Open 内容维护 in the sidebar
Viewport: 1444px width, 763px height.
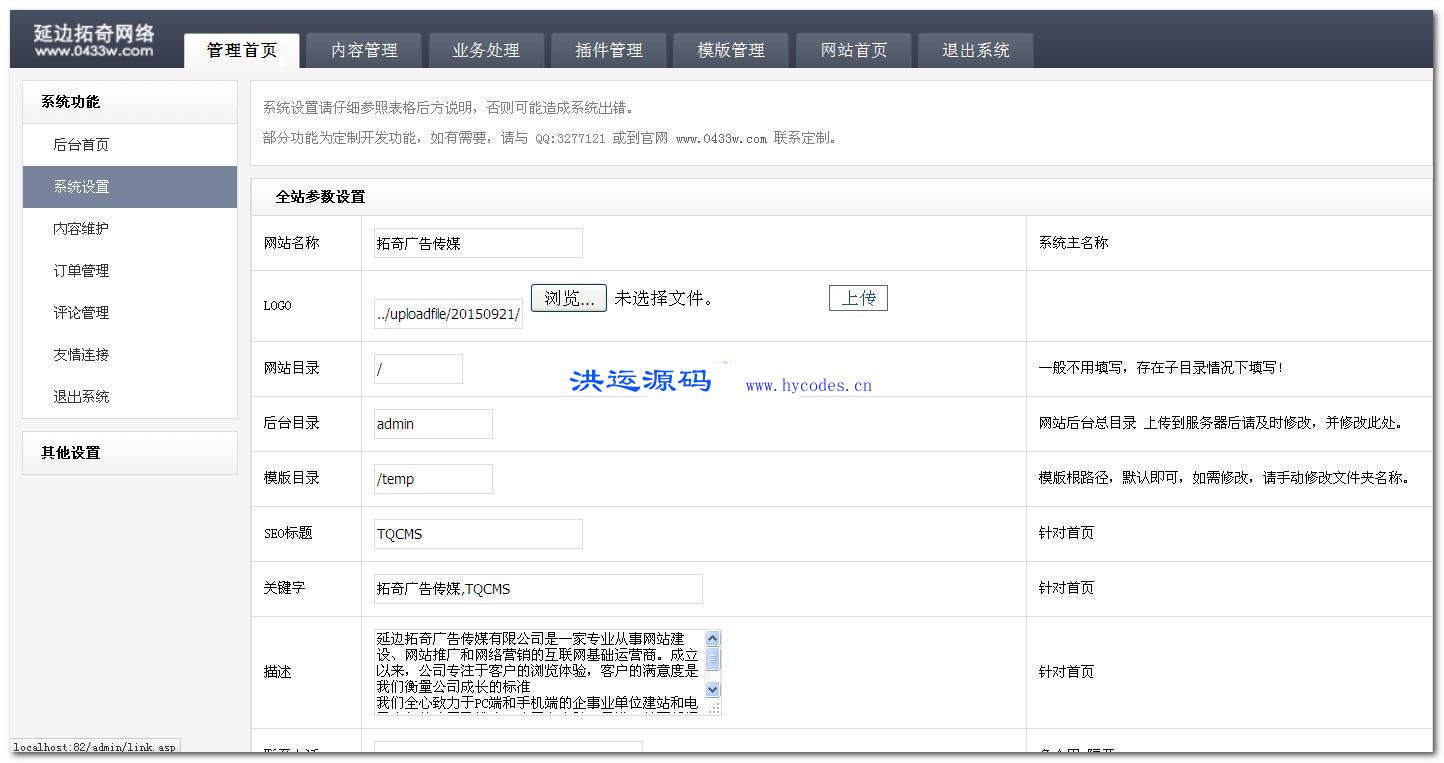pyautogui.click(x=130, y=229)
